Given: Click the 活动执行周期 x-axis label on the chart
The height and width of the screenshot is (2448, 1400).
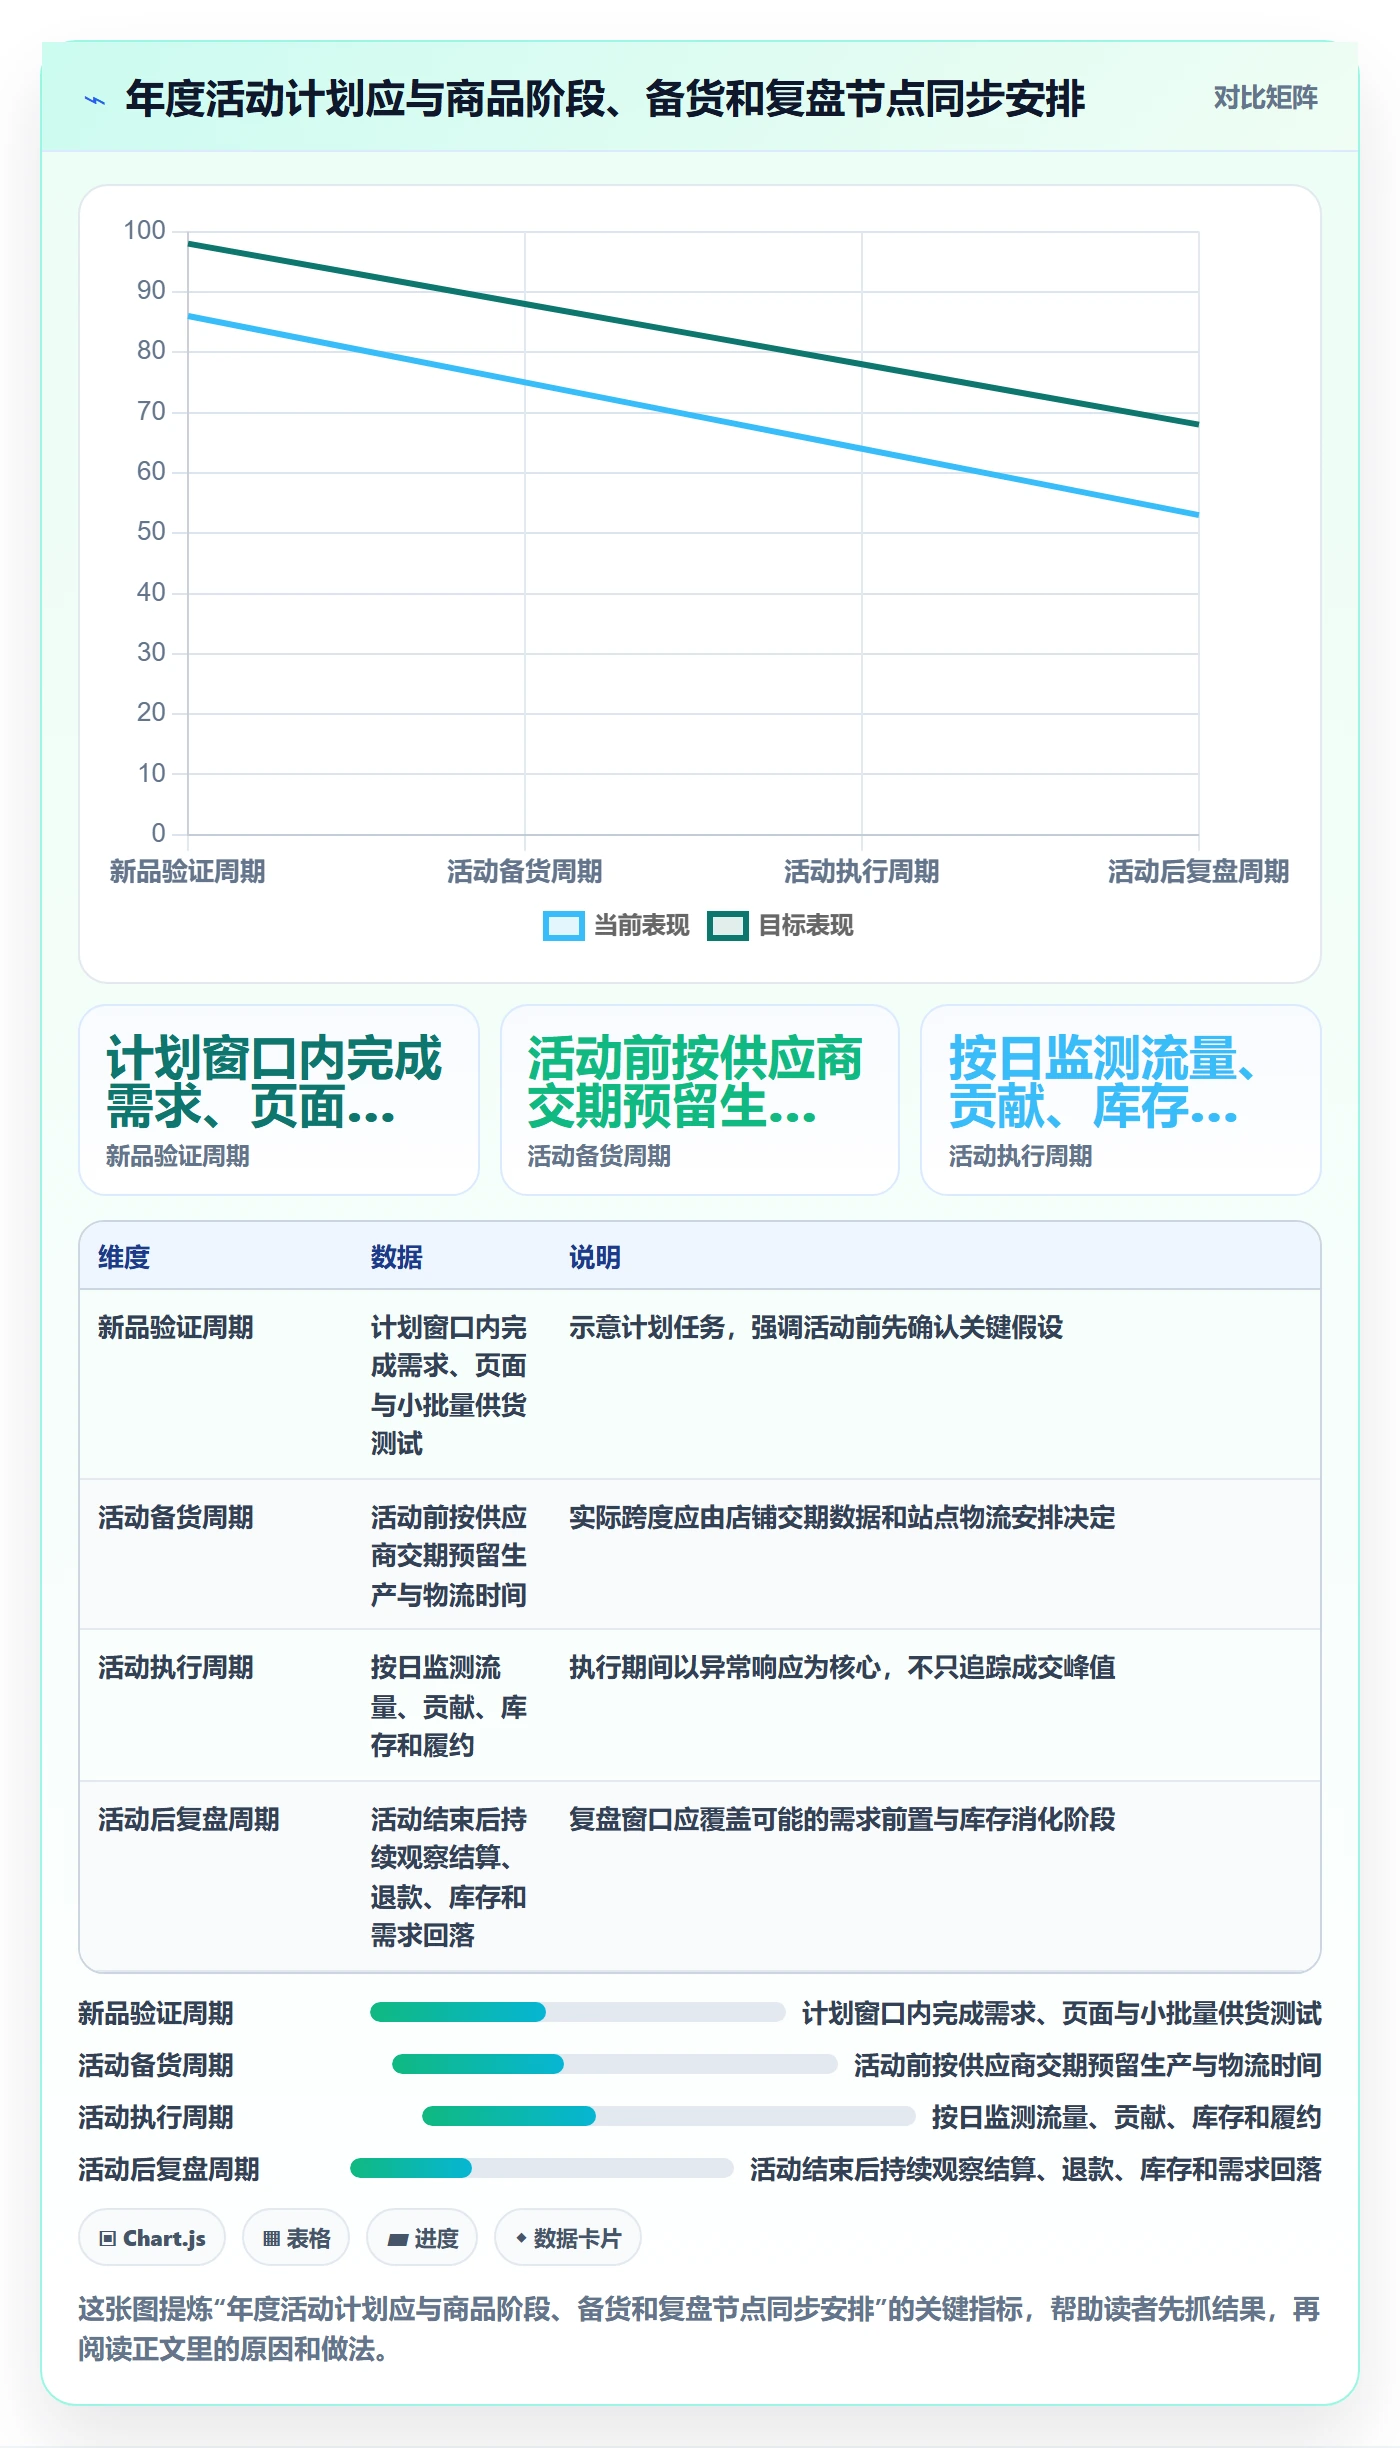Looking at the screenshot, I should [861, 872].
